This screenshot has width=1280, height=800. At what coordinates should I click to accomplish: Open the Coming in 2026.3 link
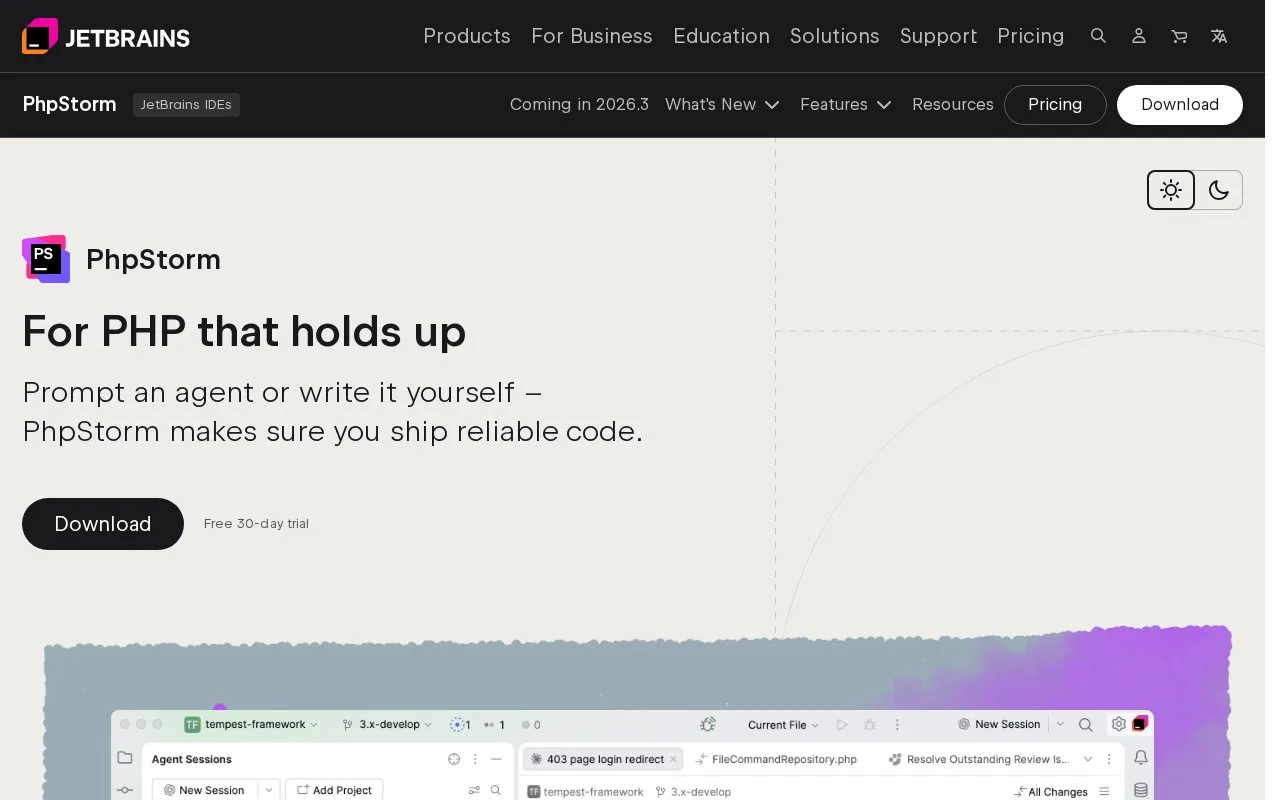coord(579,104)
